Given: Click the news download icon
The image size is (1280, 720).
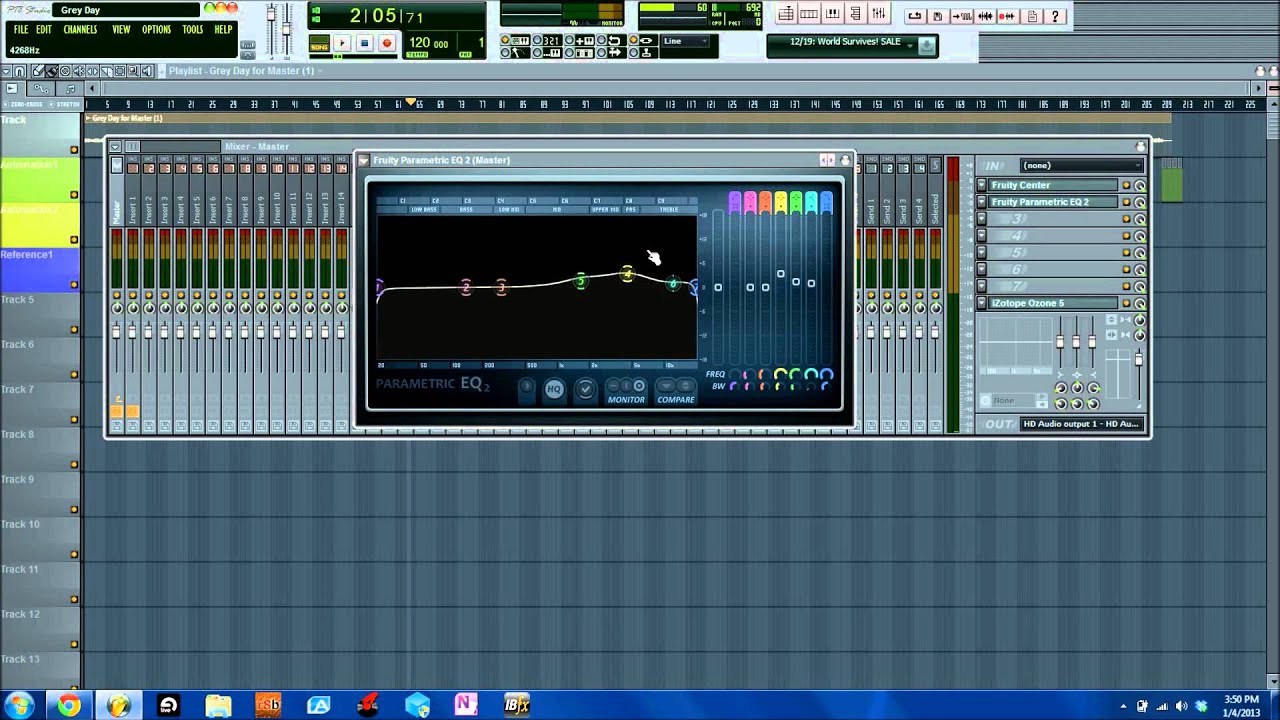Looking at the screenshot, I should tap(927, 45).
